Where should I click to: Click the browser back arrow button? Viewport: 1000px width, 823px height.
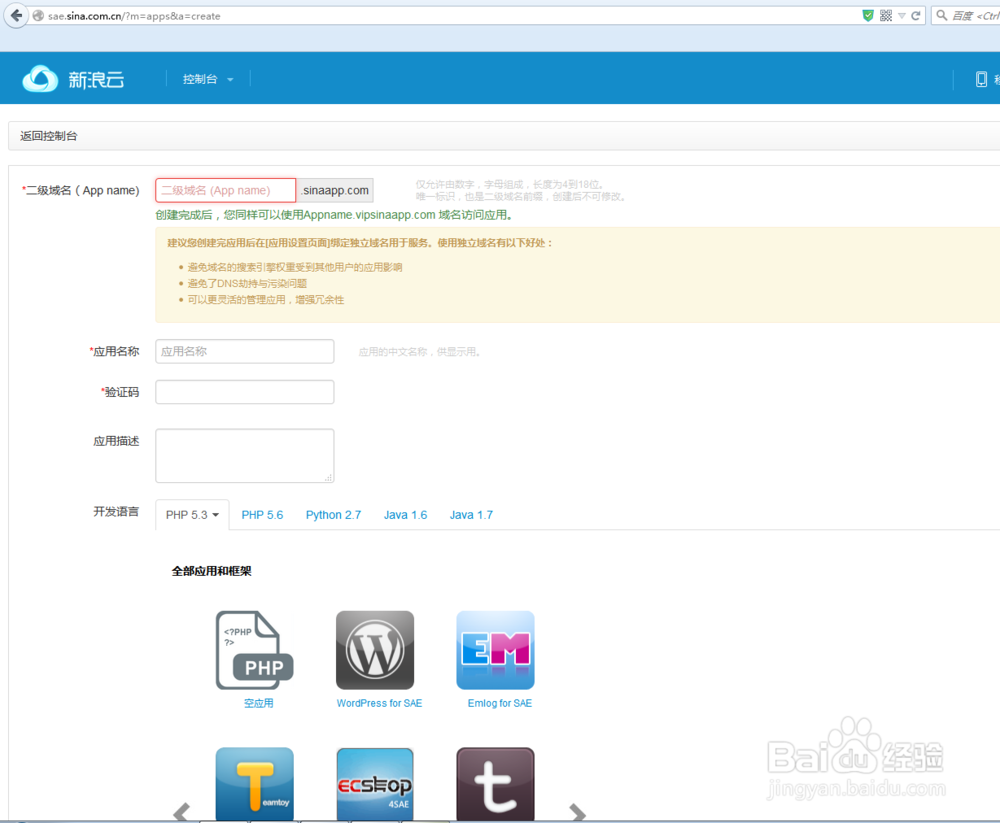pyautogui.click(x=16, y=15)
